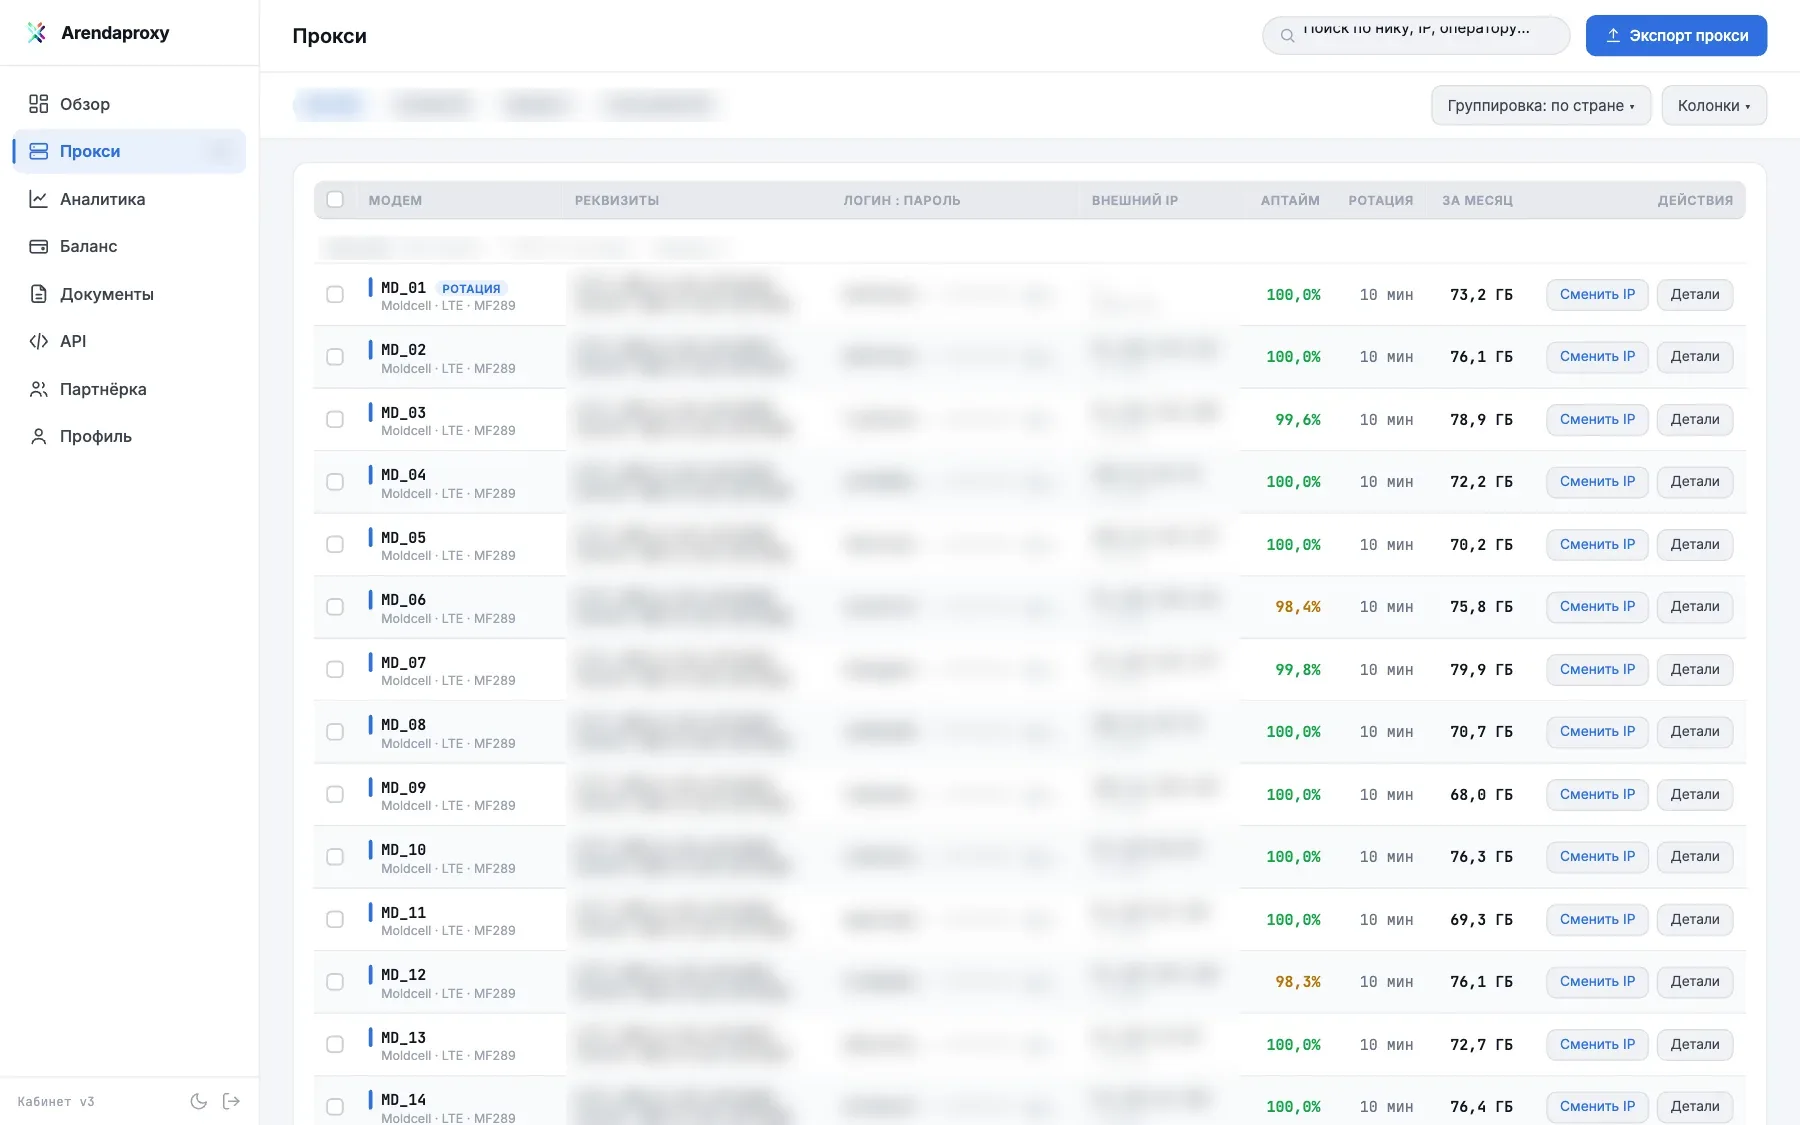
Task: Go to Партнёрка in the sidebar
Action: tap(129, 389)
